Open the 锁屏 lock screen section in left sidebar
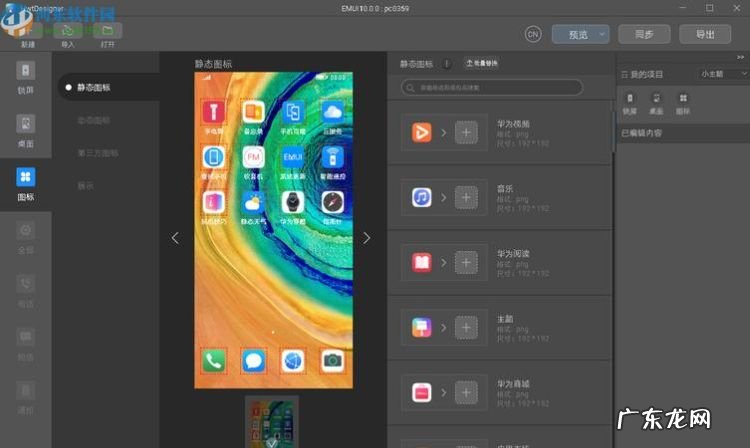This screenshot has width=750, height=448. [25, 77]
